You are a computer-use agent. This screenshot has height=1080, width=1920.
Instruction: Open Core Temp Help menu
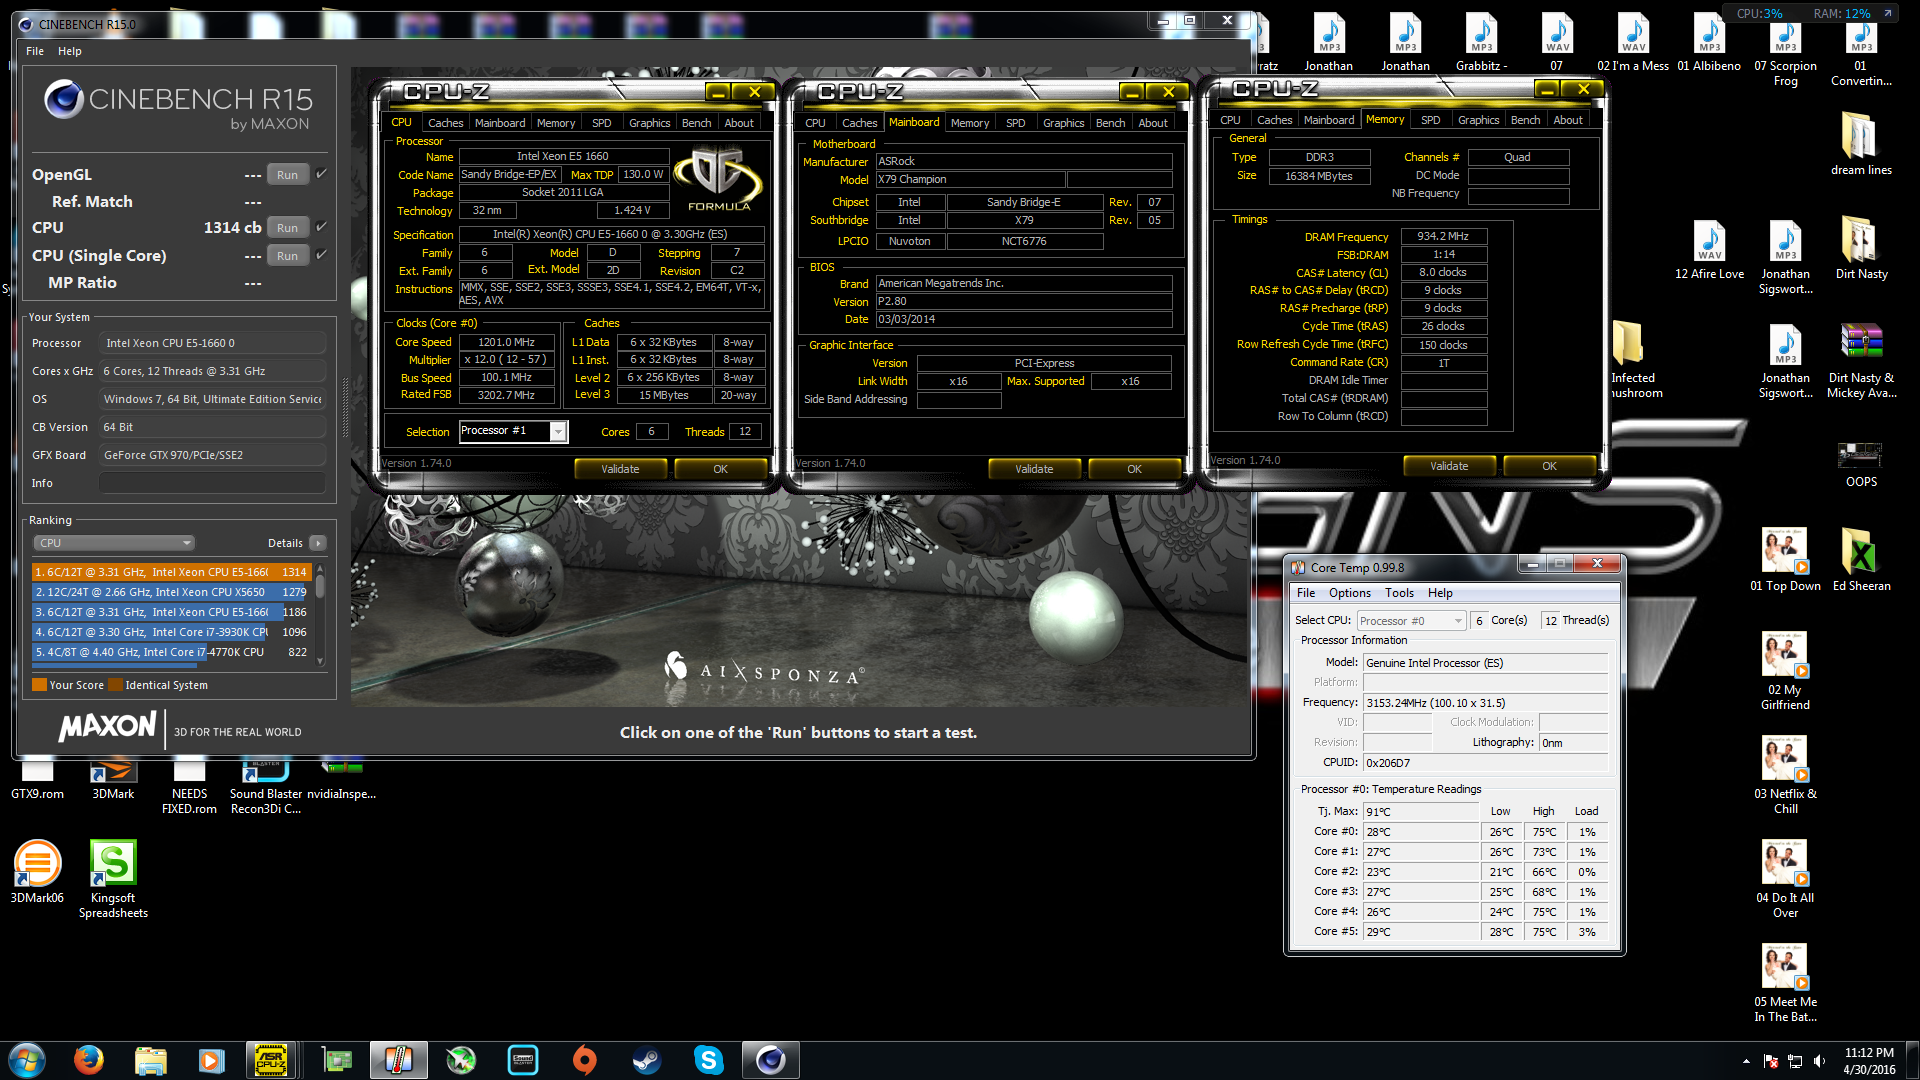[1440, 593]
